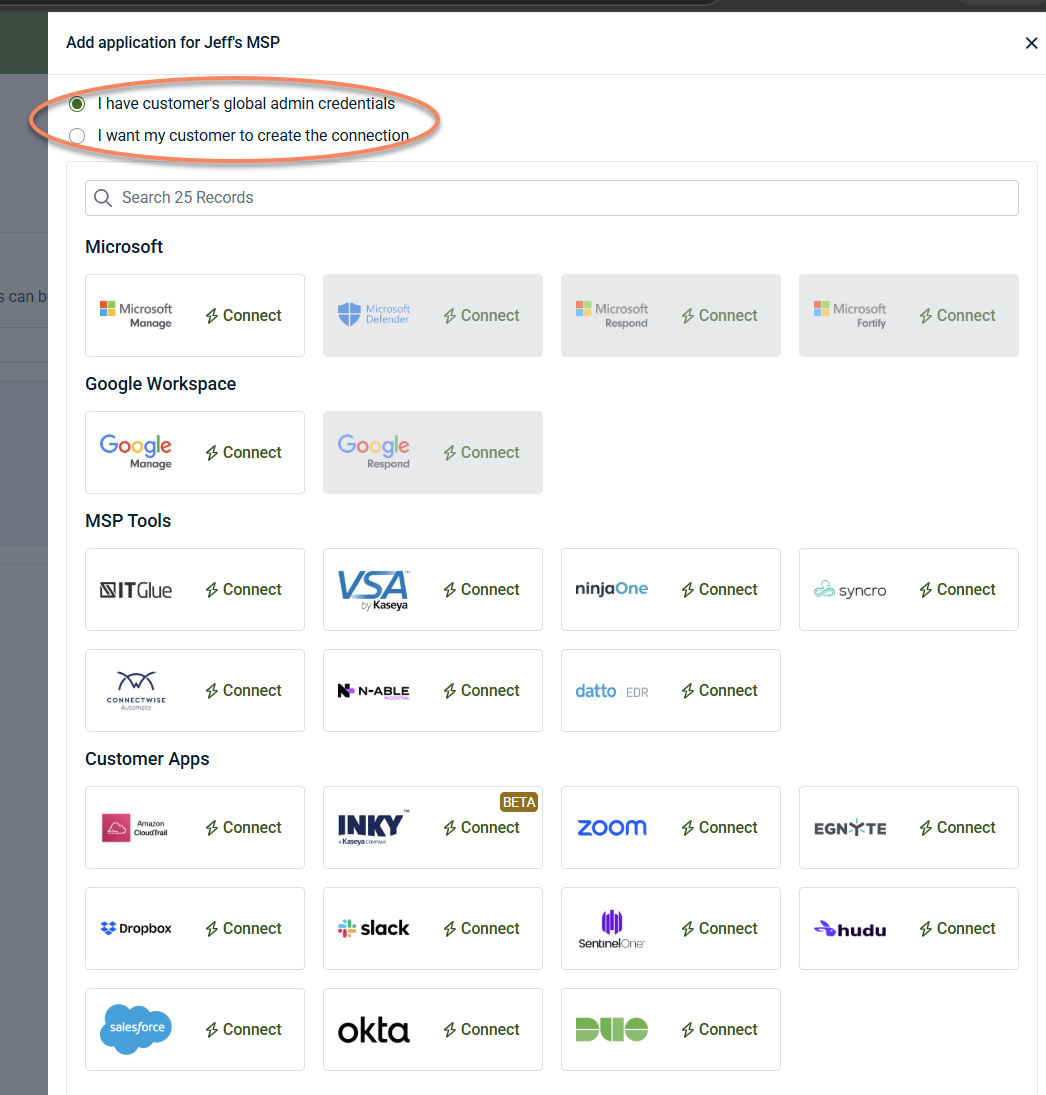Click the NinjaOne logo
The height and width of the screenshot is (1095, 1046).
pos(612,589)
